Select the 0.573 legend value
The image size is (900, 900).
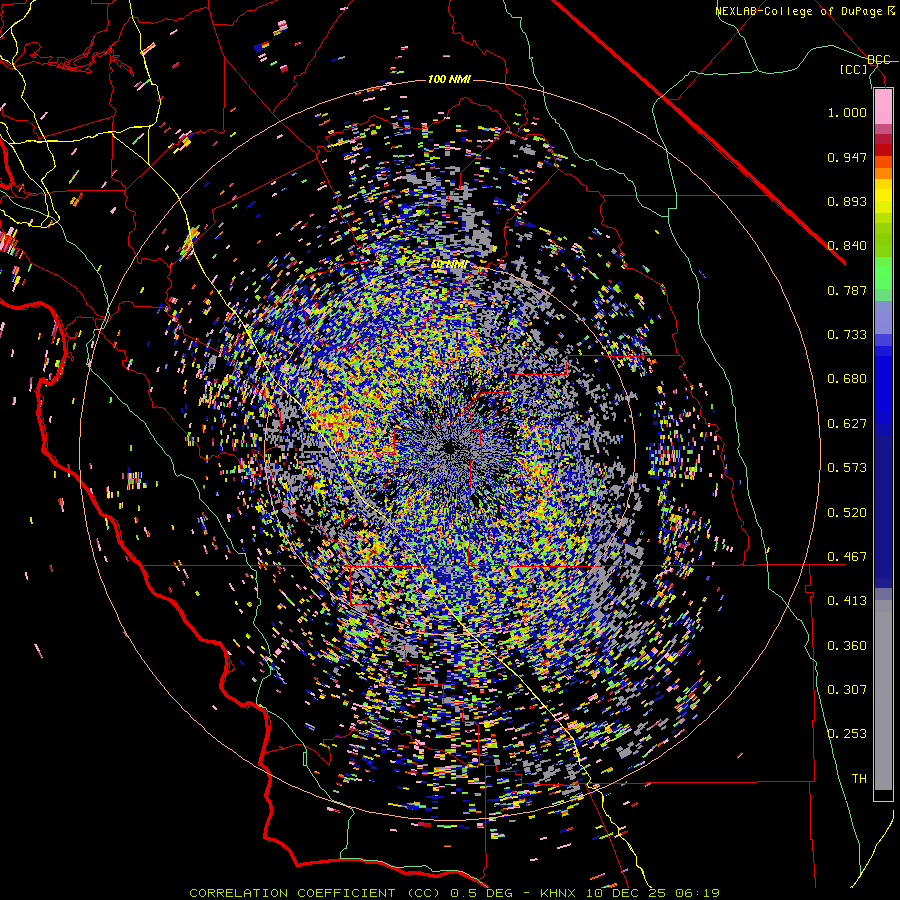(847, 468)
